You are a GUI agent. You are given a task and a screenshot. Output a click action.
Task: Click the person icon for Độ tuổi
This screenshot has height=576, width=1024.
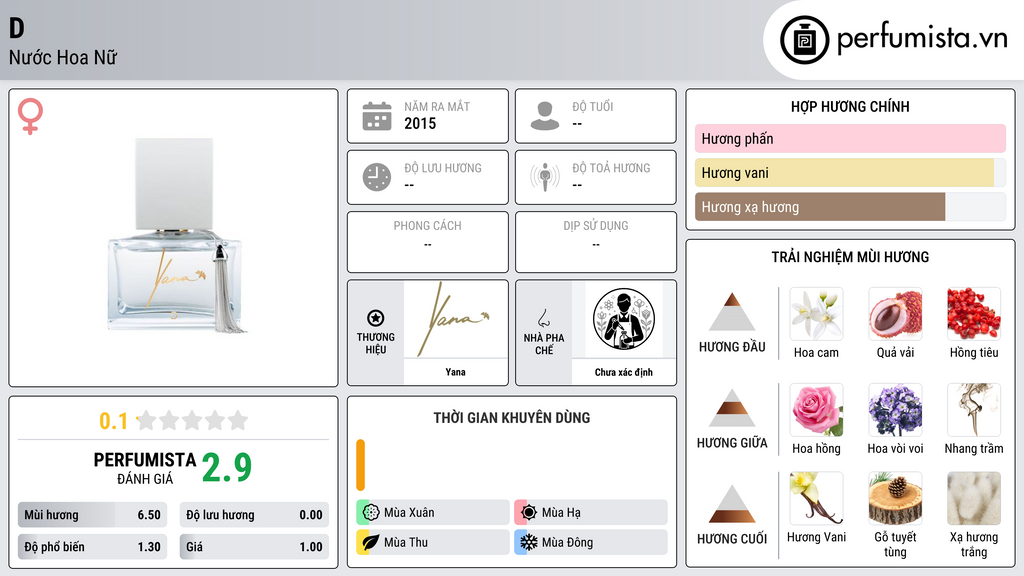pyautogui.click(x=545, y=116)
